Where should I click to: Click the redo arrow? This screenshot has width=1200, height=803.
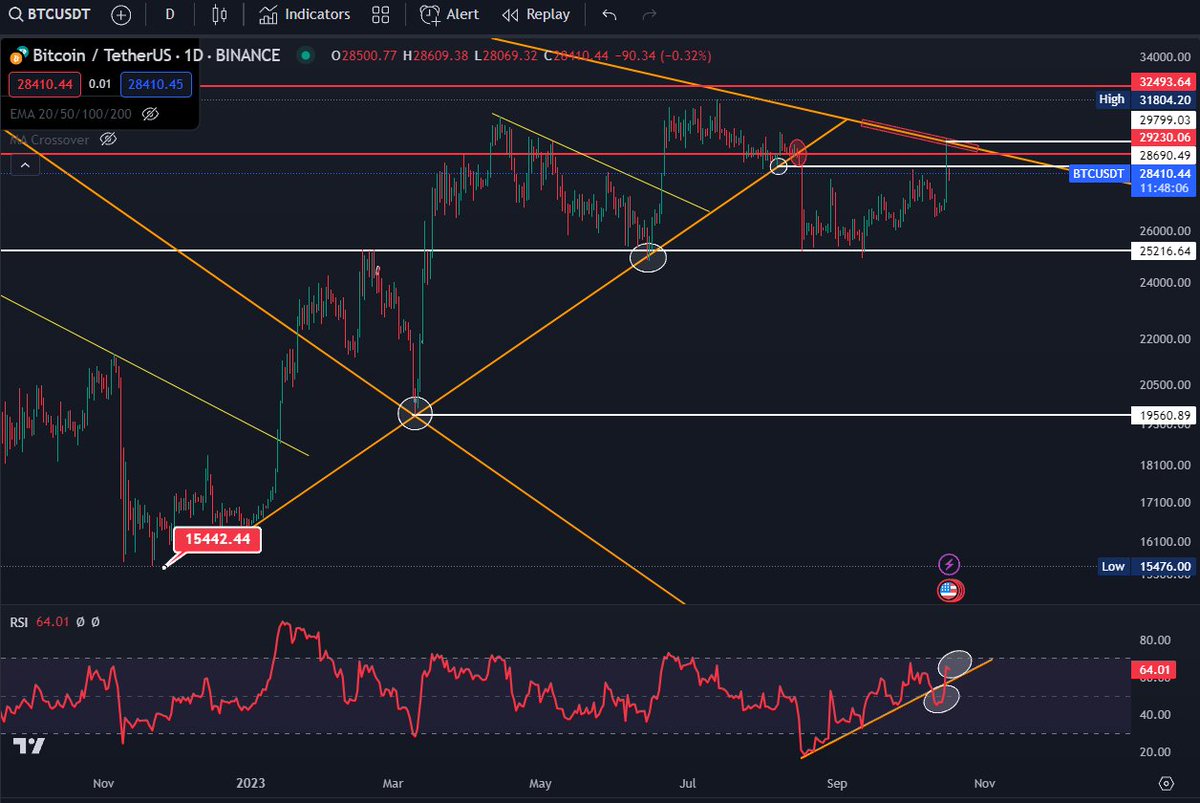649,15
